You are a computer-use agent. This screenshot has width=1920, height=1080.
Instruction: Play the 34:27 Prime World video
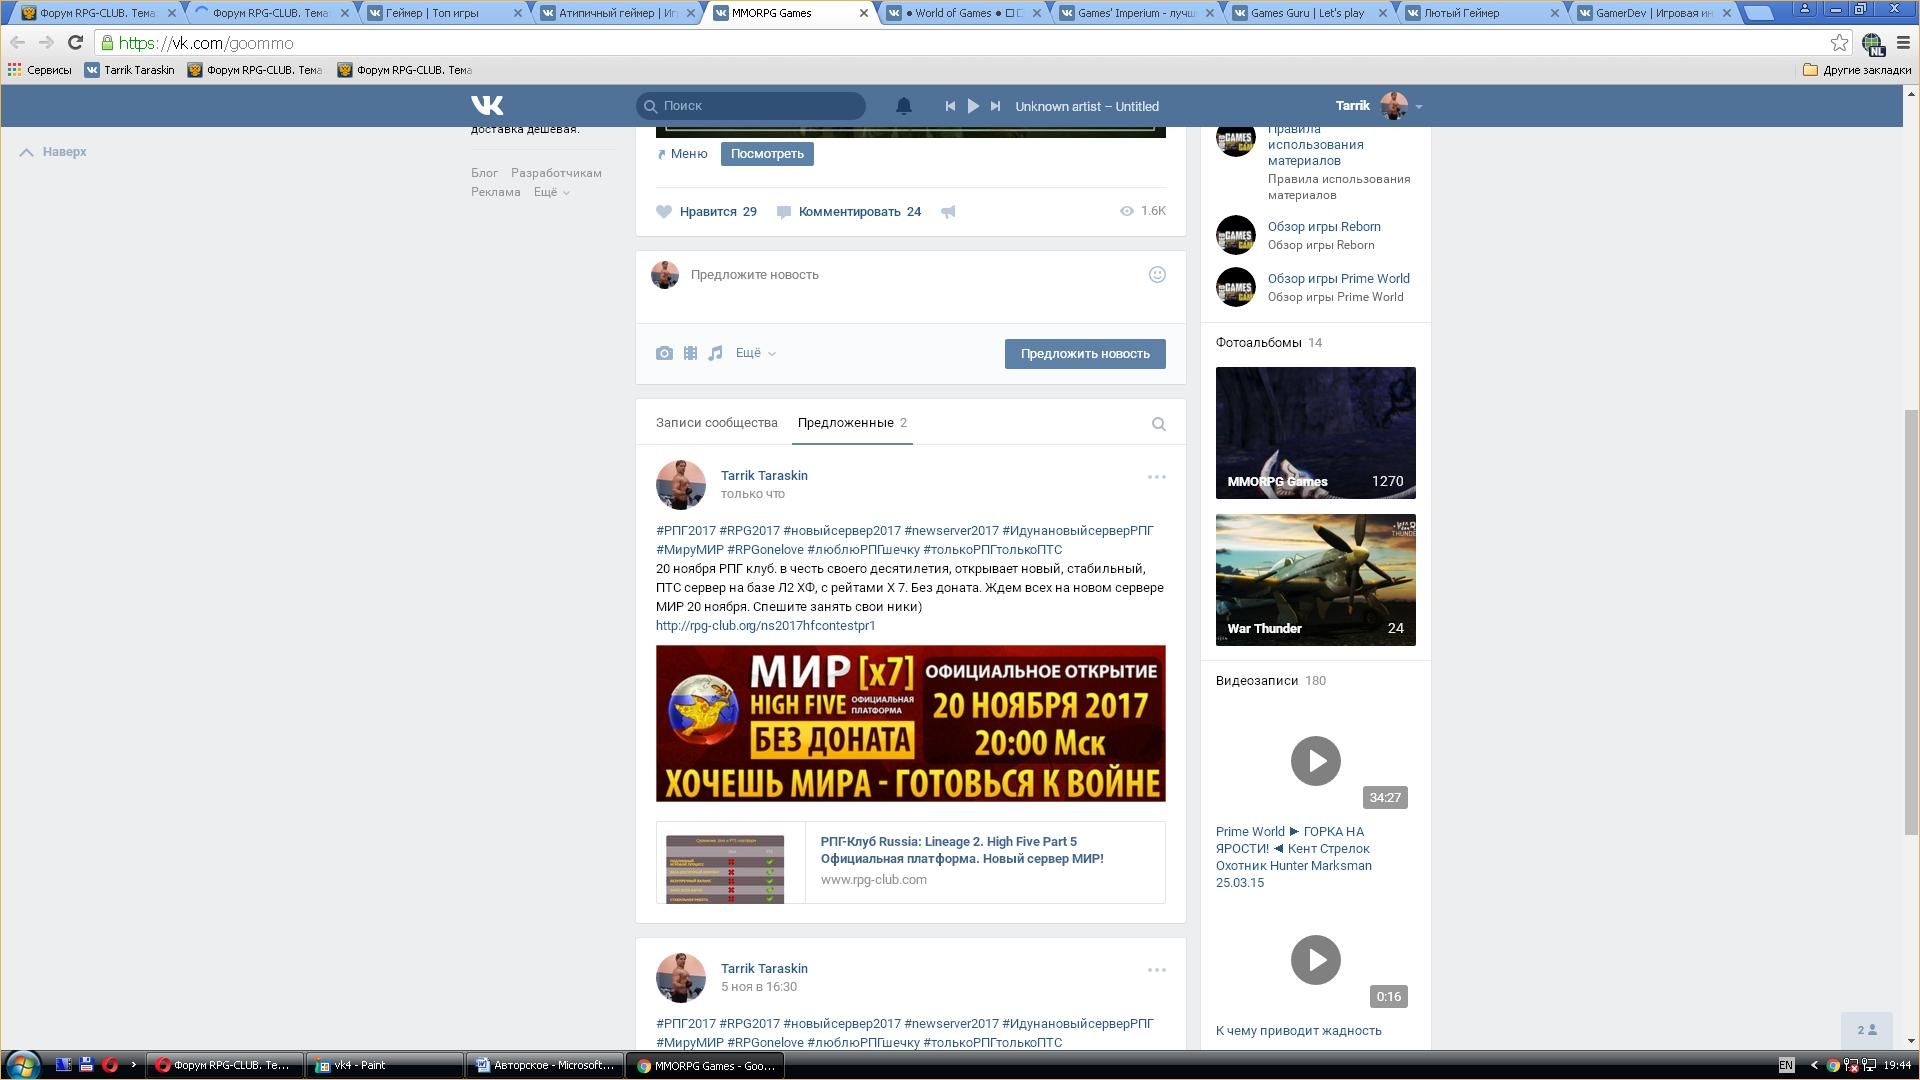[x=1316, y=761]
